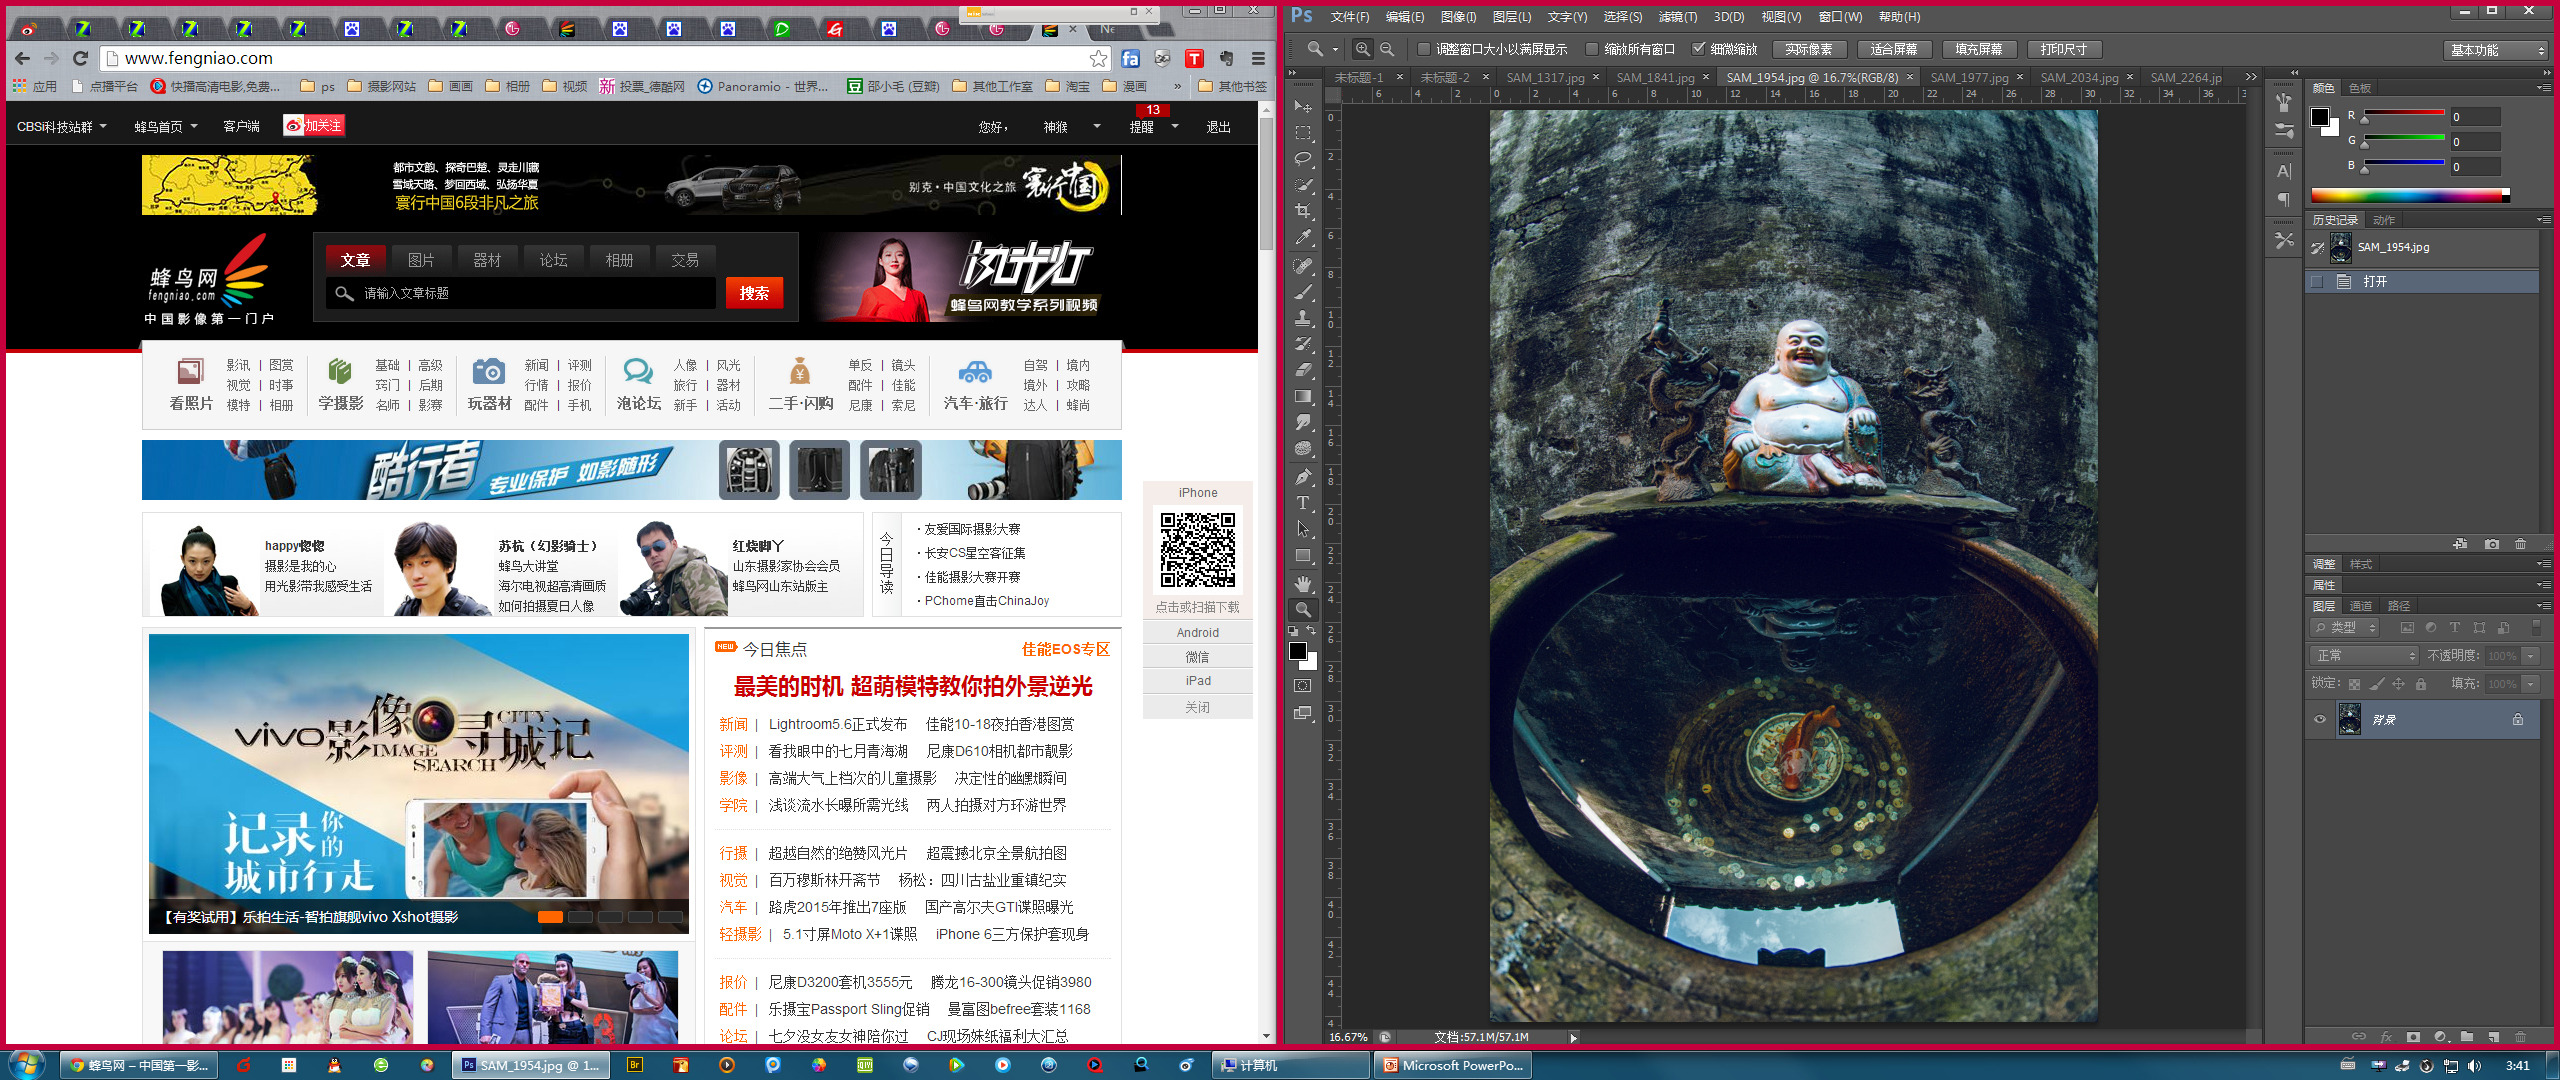The height and width of the screenshot is (1080, 2560).
Task: Click the red 搜索 search button
Action: pos(754,293)
